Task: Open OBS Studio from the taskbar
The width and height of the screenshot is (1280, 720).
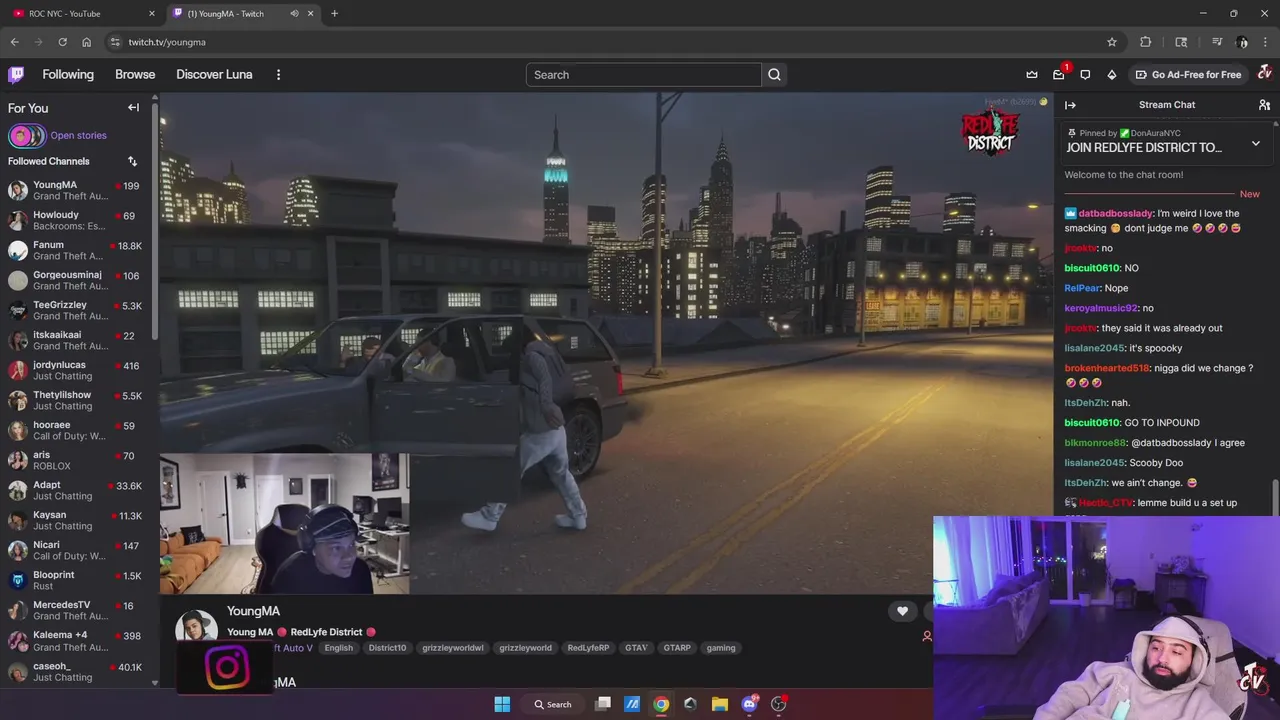Action: tap(779, 704)
